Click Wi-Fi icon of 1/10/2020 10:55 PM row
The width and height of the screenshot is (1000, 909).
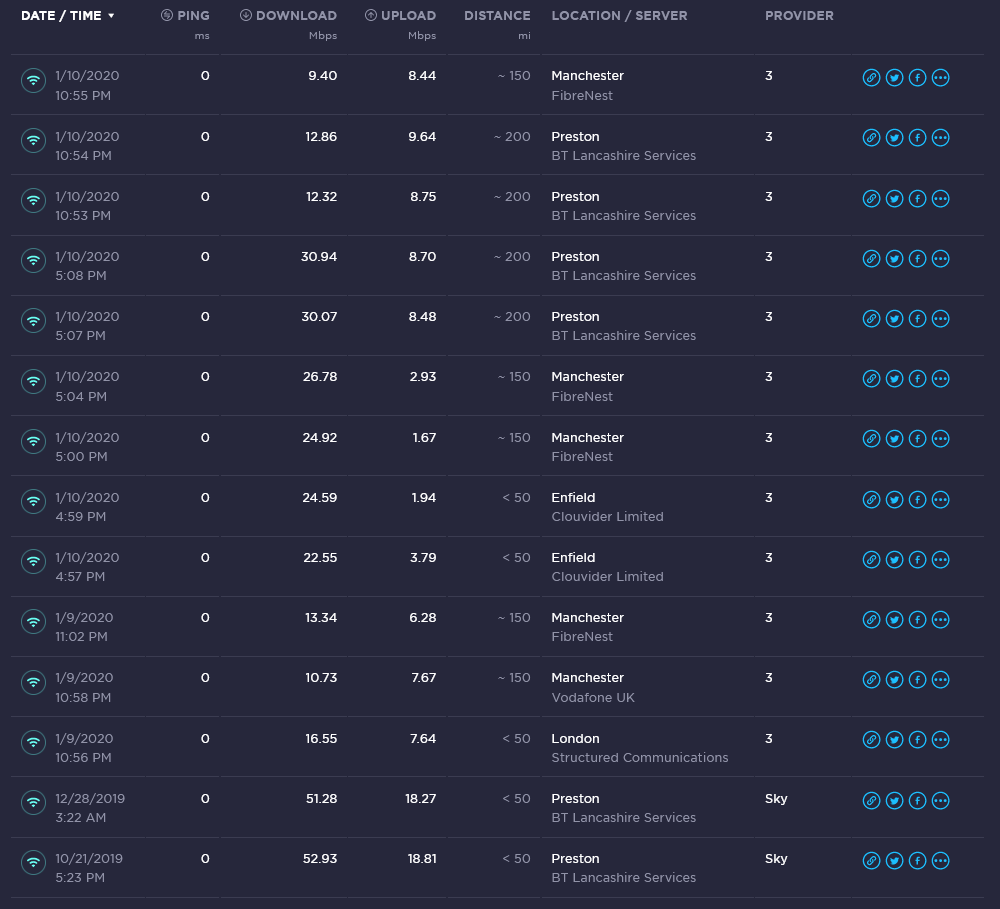tap(33, 80)
